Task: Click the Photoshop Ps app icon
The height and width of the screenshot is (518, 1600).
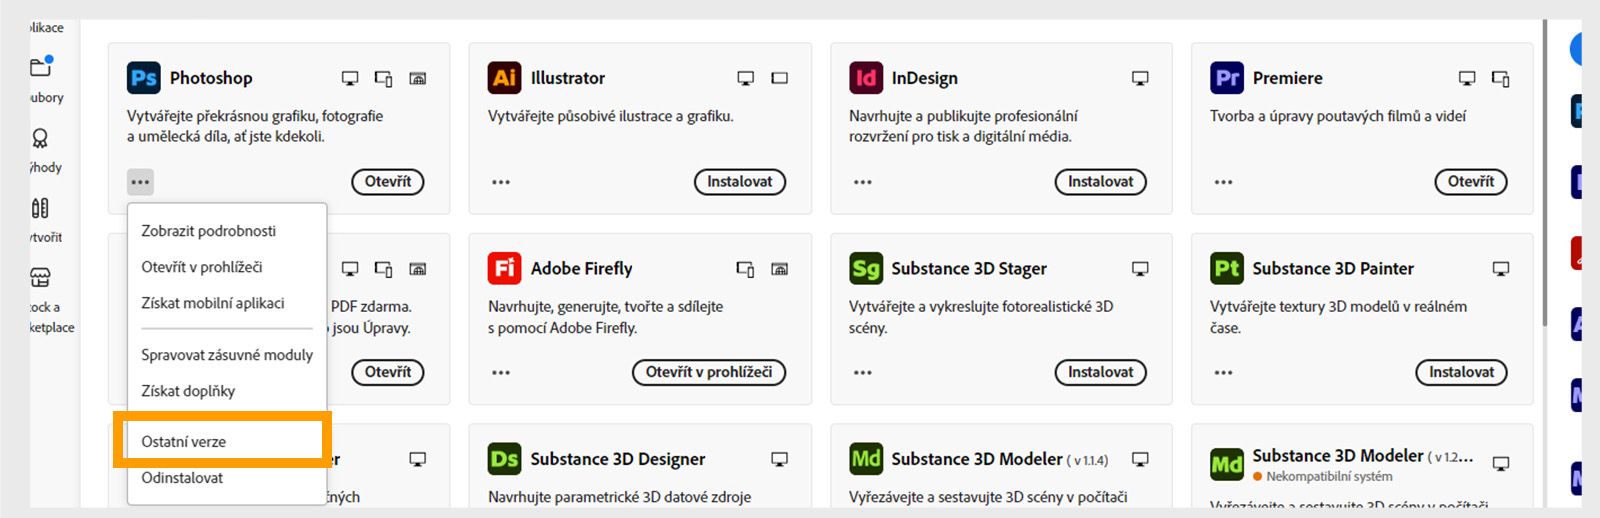Action: click(144, 78)
